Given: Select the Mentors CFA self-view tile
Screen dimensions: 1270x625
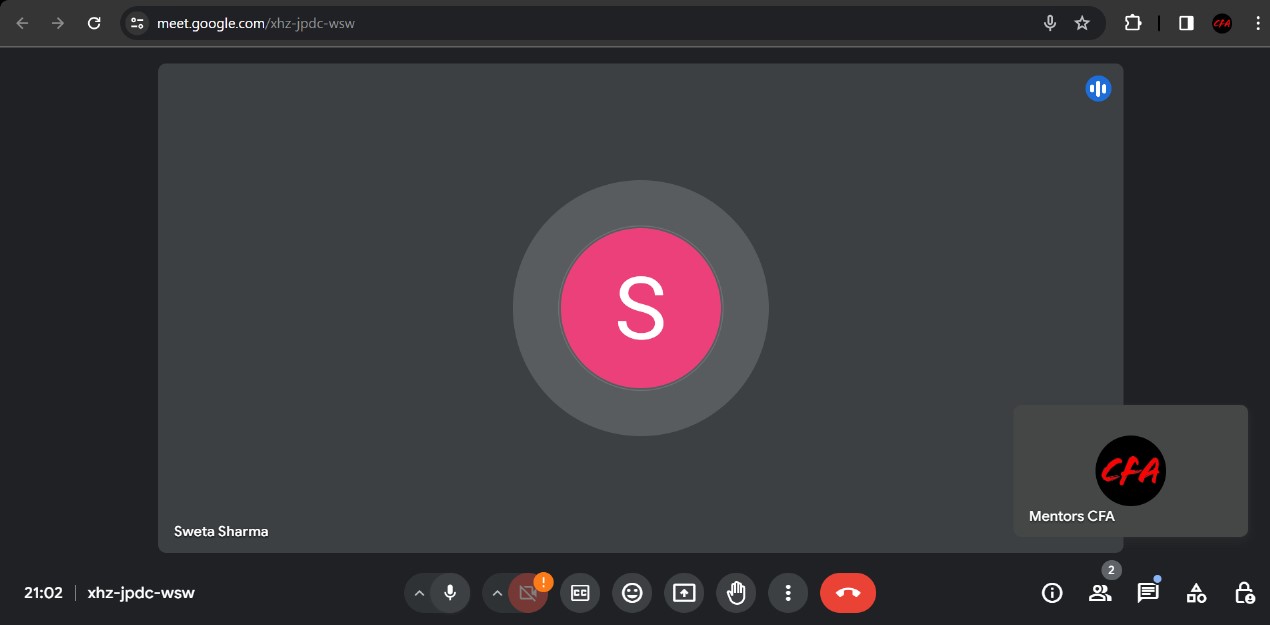Looking at the screenshot, I should [x=1130, y=470].
